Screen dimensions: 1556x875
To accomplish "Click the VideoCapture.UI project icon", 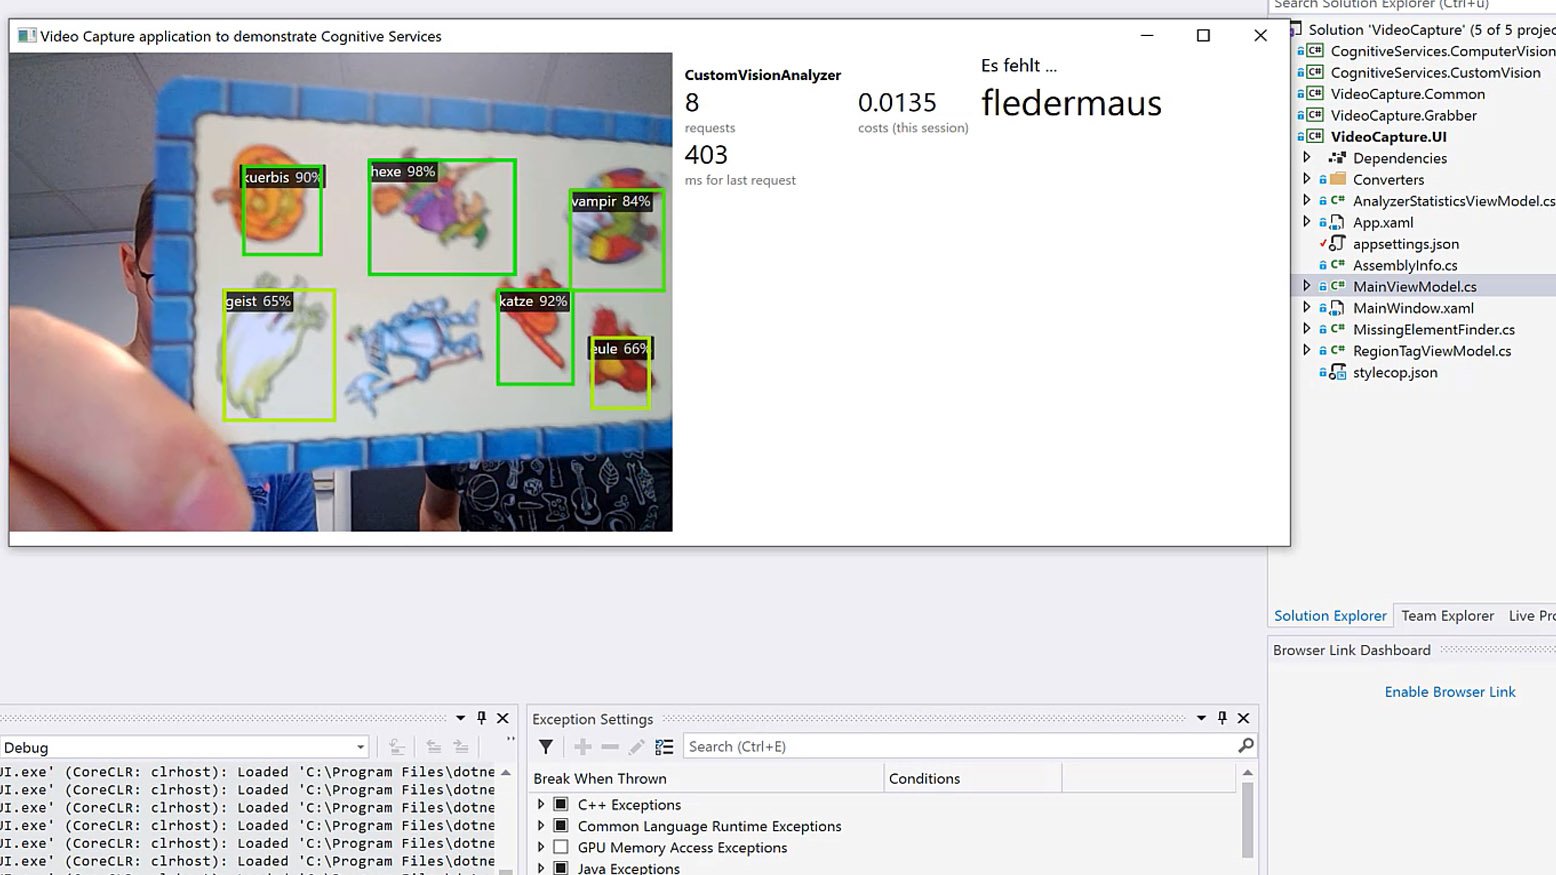I will tap(1315, 137).
